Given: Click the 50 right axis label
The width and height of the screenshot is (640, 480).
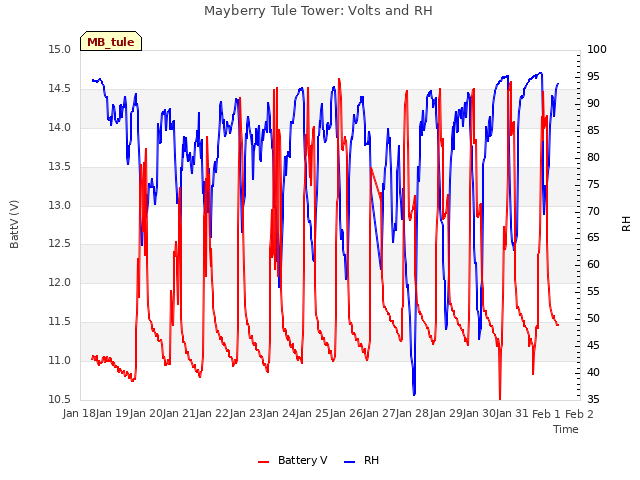Looking at the screenshot, I should pyautogui.click(x=593, y=318).
